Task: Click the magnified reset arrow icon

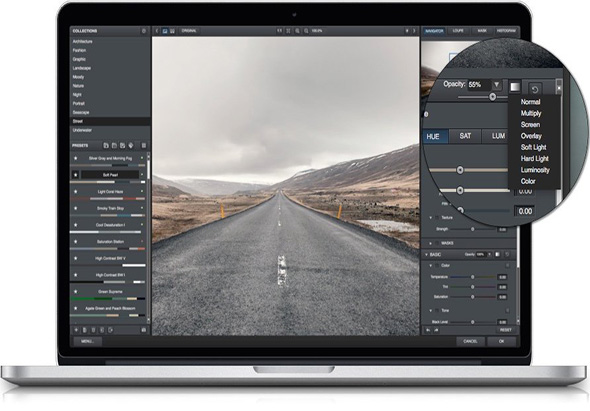Action: tap(535, 88)
